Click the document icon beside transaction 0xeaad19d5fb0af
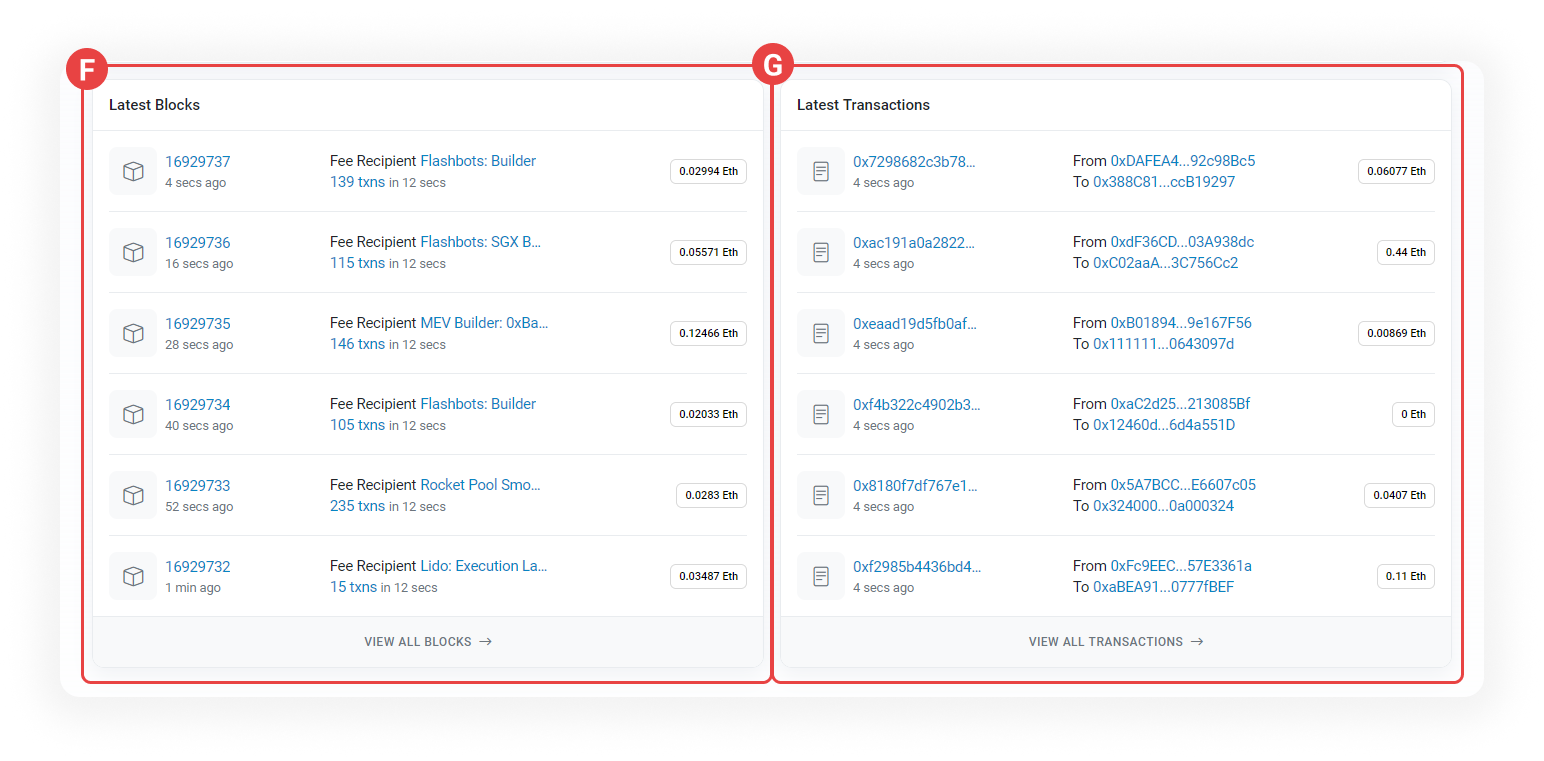1544x761 pixels. pos(821,334)
